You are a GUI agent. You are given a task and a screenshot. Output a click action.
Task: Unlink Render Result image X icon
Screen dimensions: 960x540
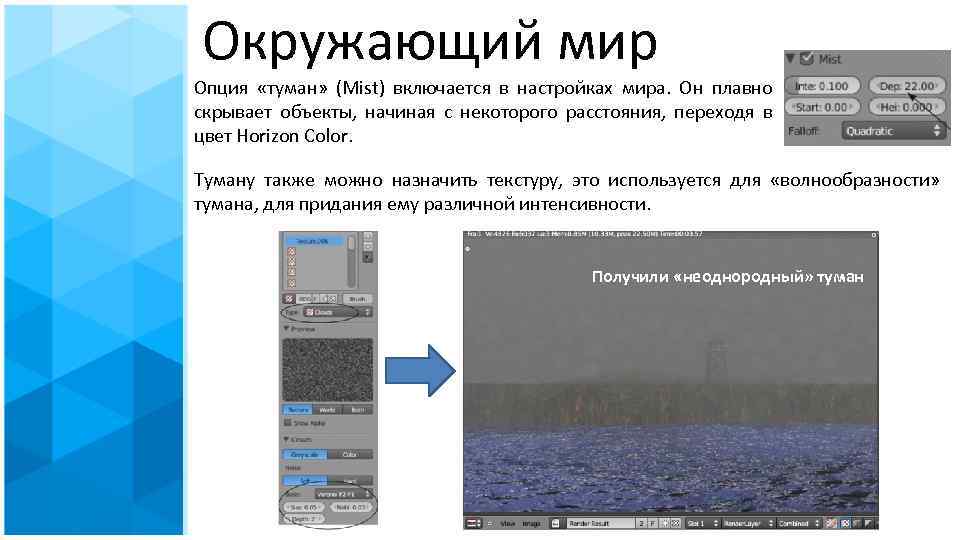pyautogui.click(x=675, y=523)
